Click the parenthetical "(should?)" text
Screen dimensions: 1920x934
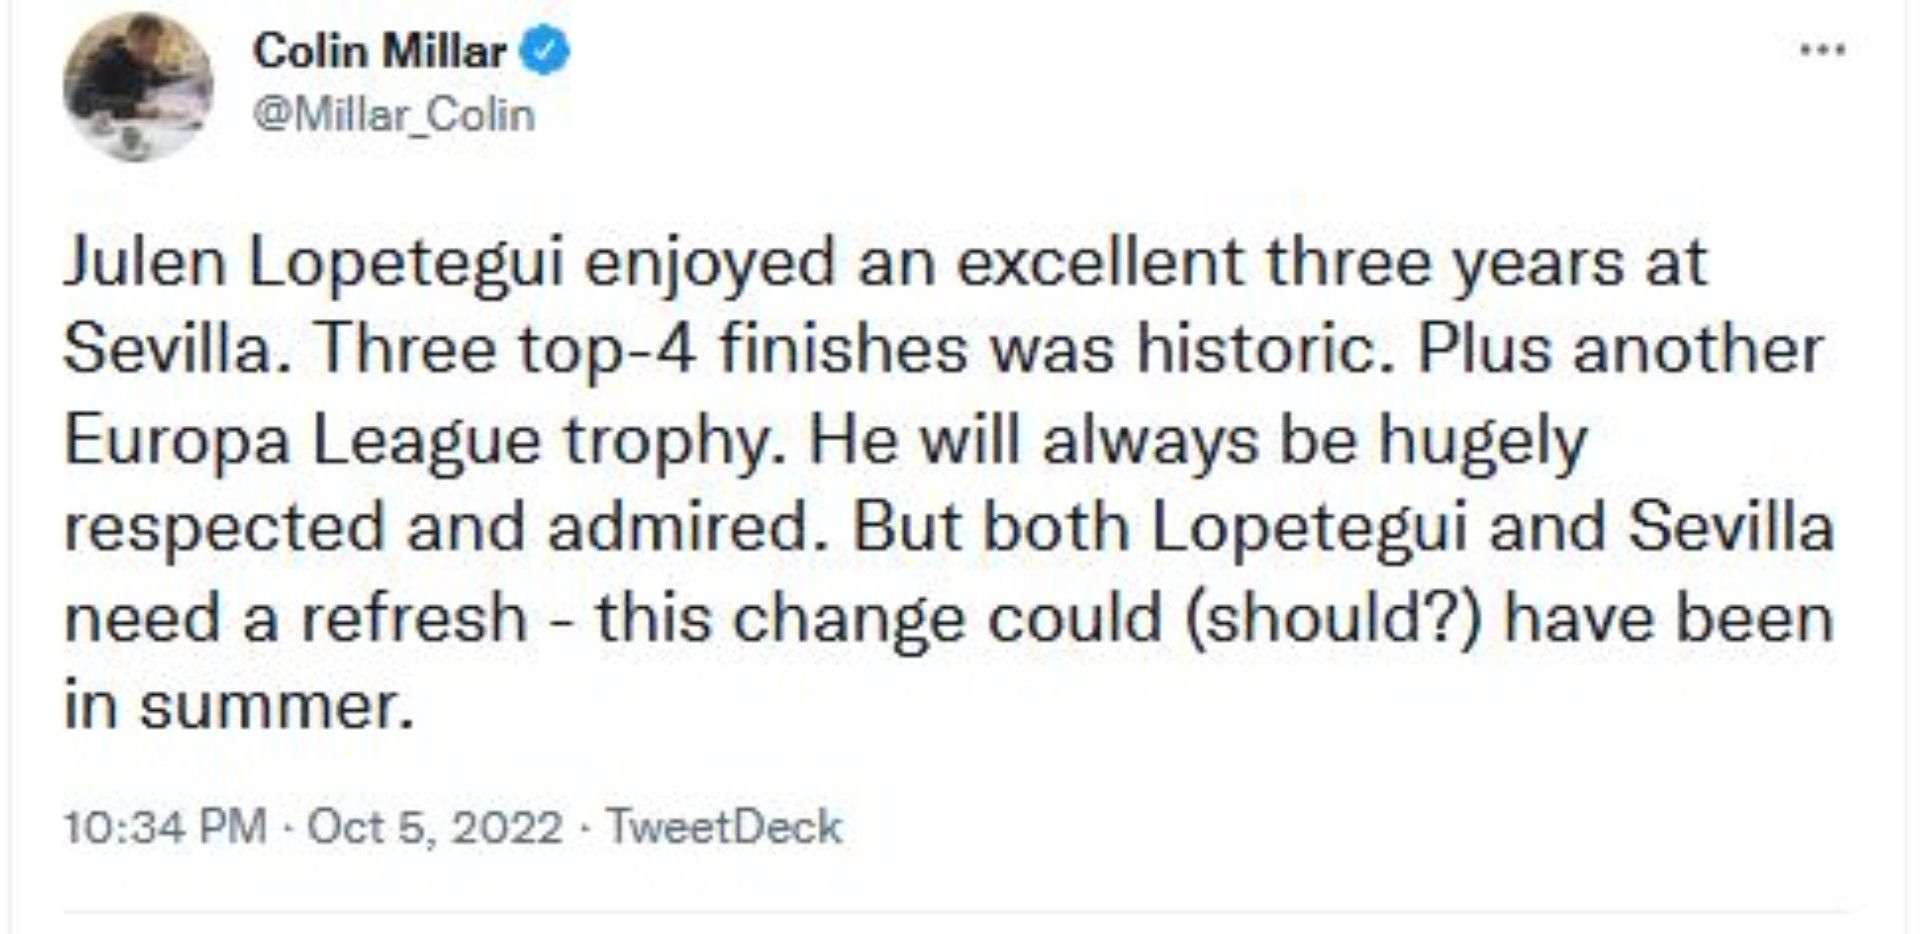1333,617
